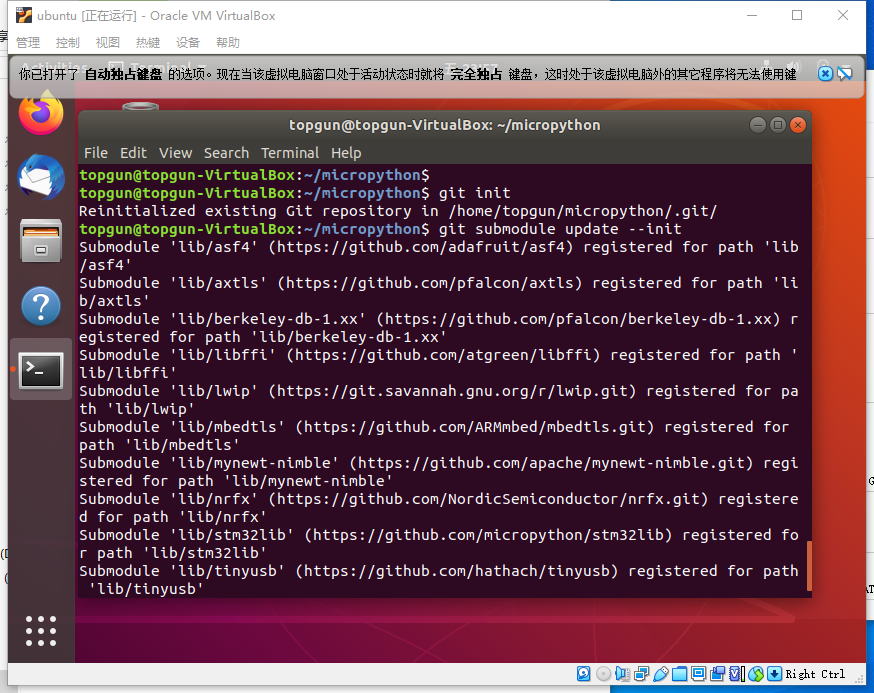Open the 设备 menu in VirtualBox
This screenshot has width=874, height=693.
coord(188,42)
